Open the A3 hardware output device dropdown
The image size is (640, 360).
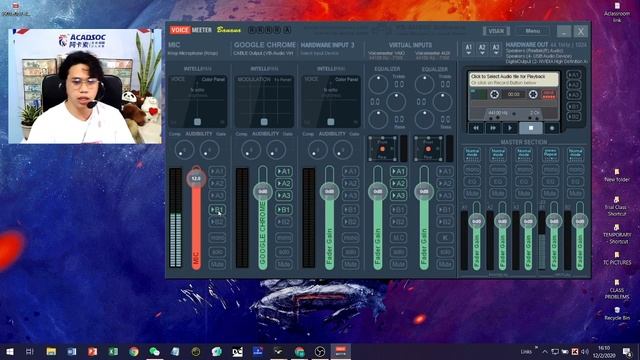[x=496, y=49]
